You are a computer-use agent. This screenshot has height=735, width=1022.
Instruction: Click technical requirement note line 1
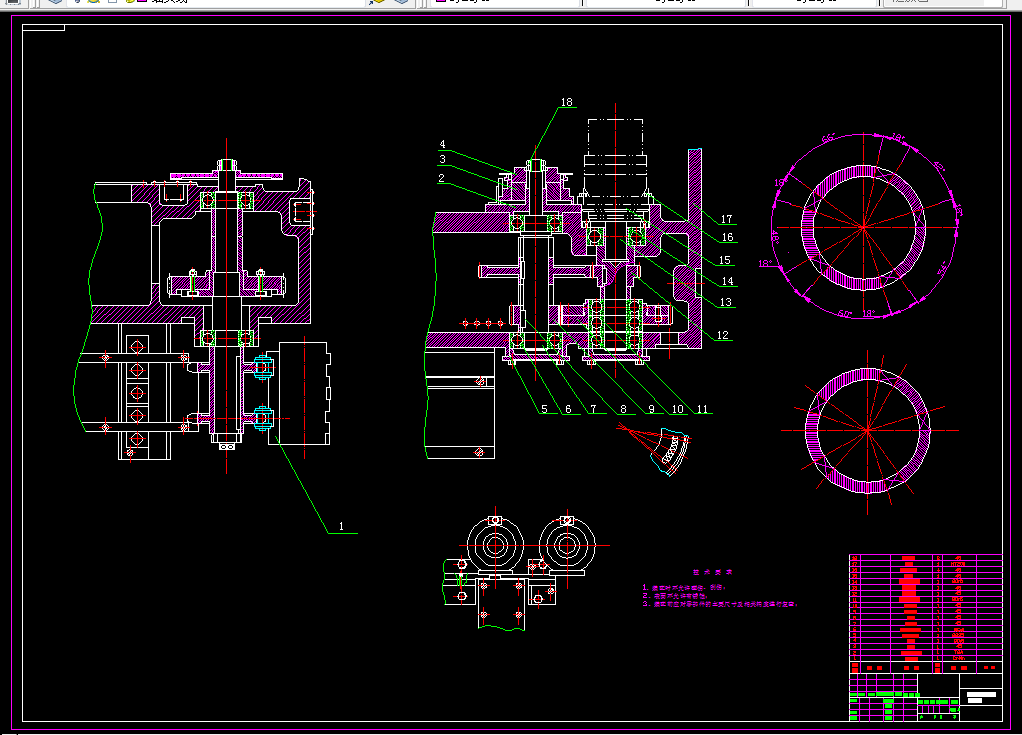point(684,587)
